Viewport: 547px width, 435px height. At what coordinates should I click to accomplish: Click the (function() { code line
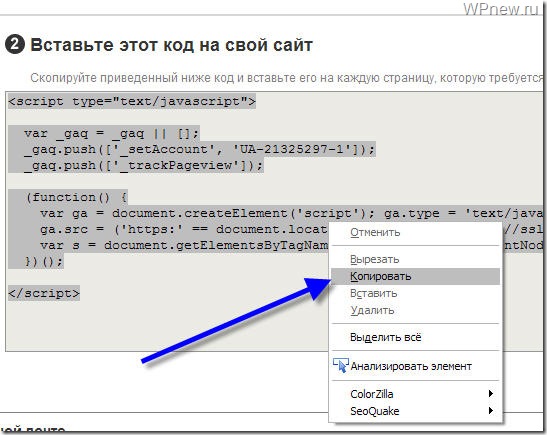(76, 197)
